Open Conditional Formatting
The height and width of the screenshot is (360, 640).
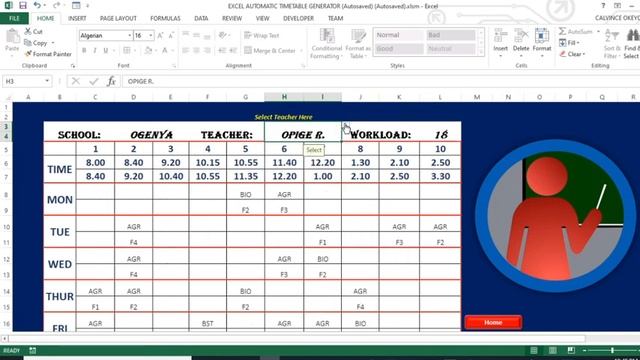tap(327, 44)
